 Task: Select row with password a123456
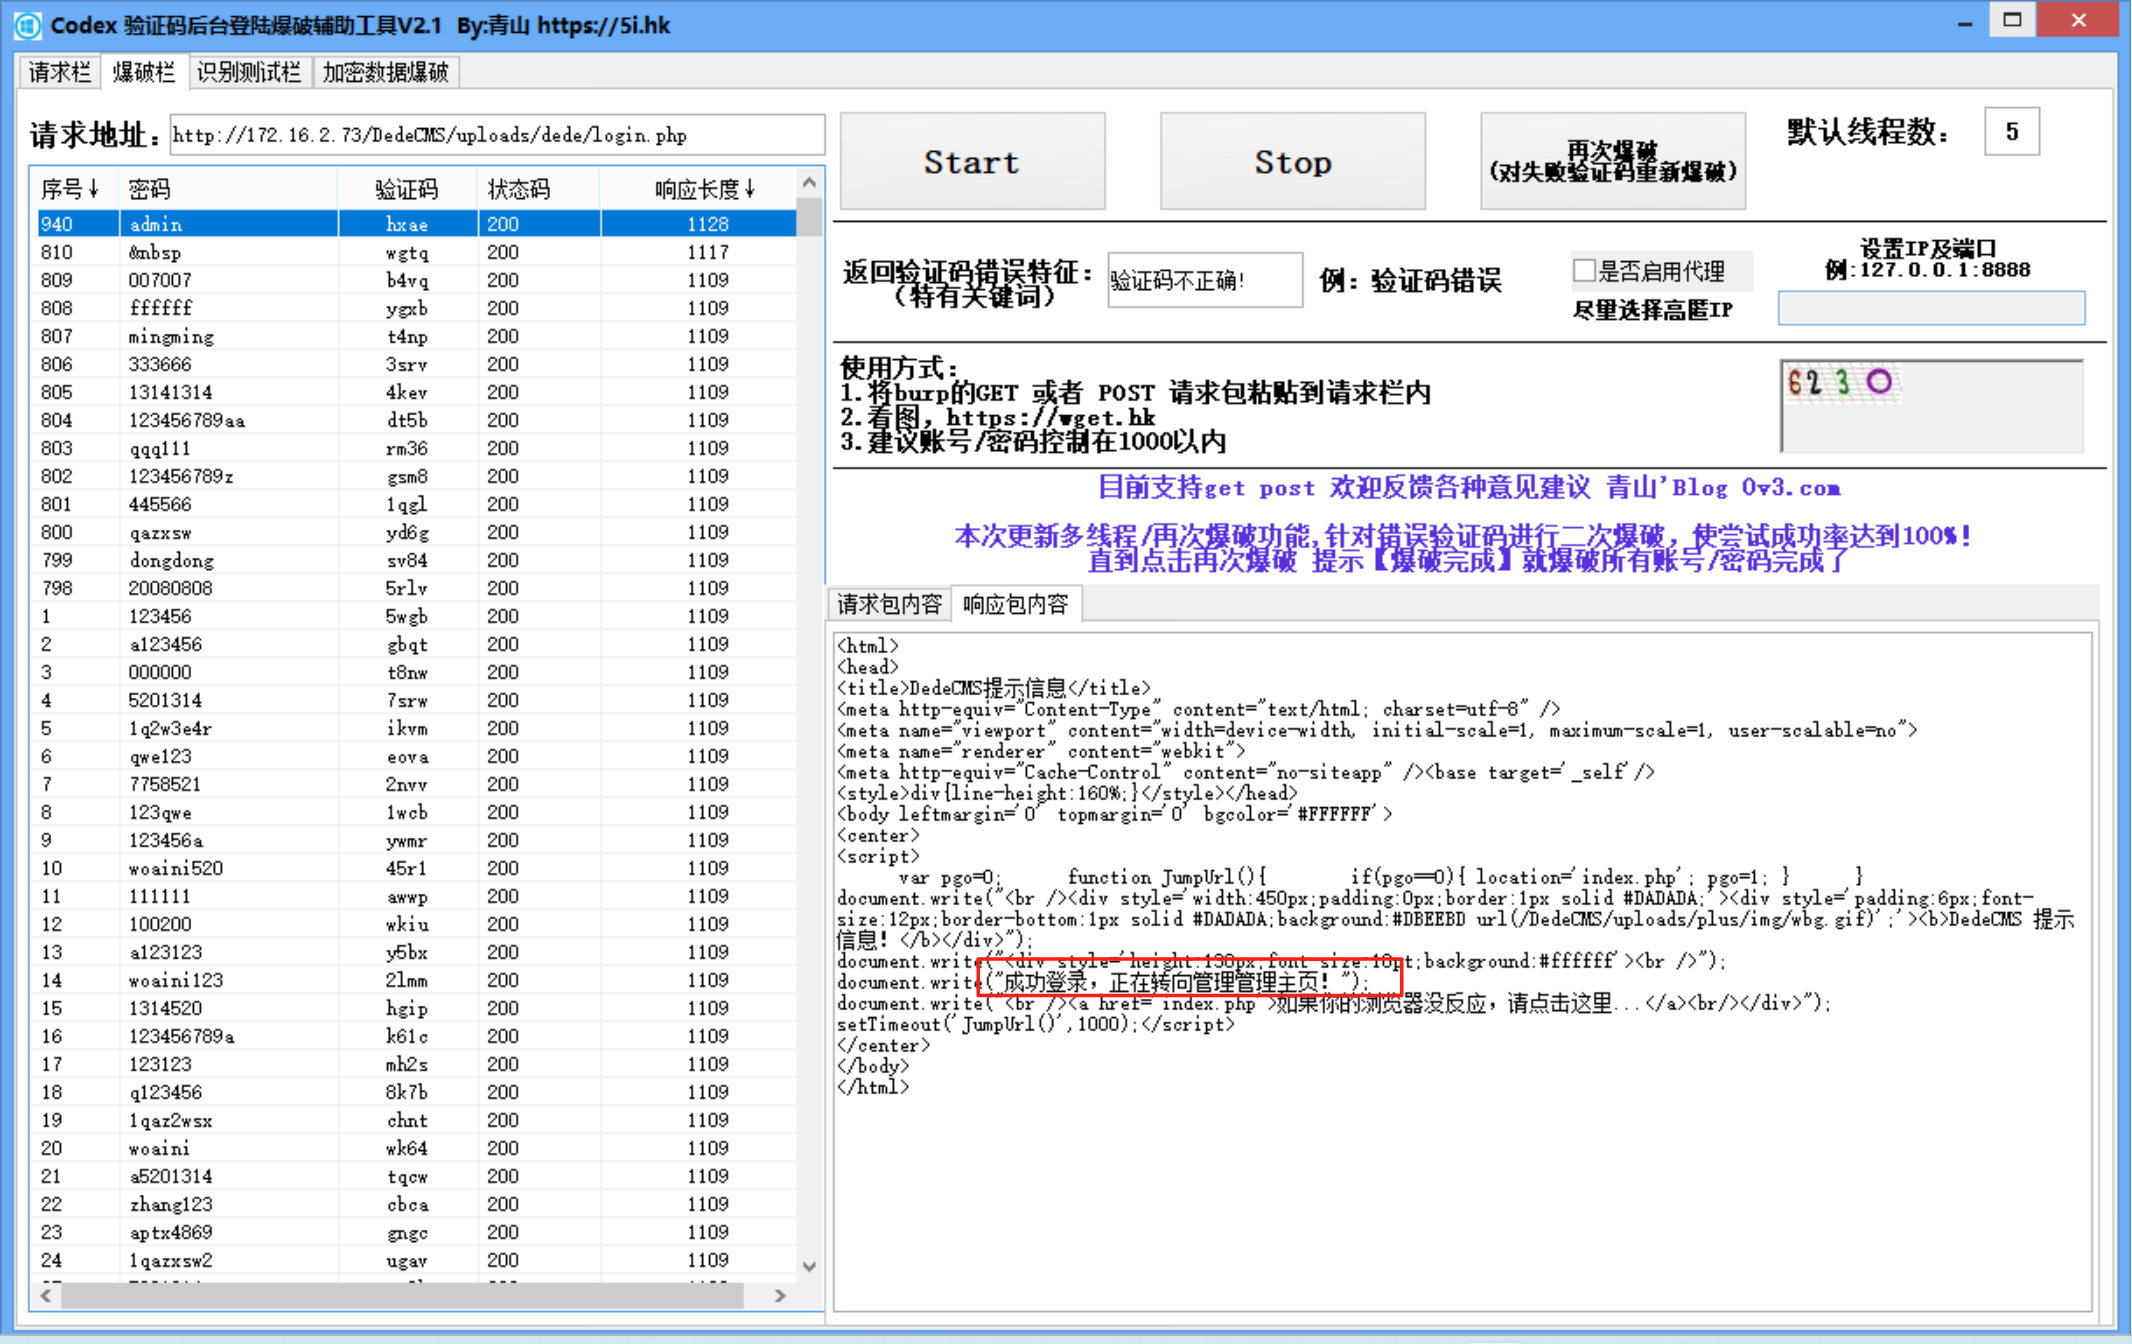(x=417, y=644)
